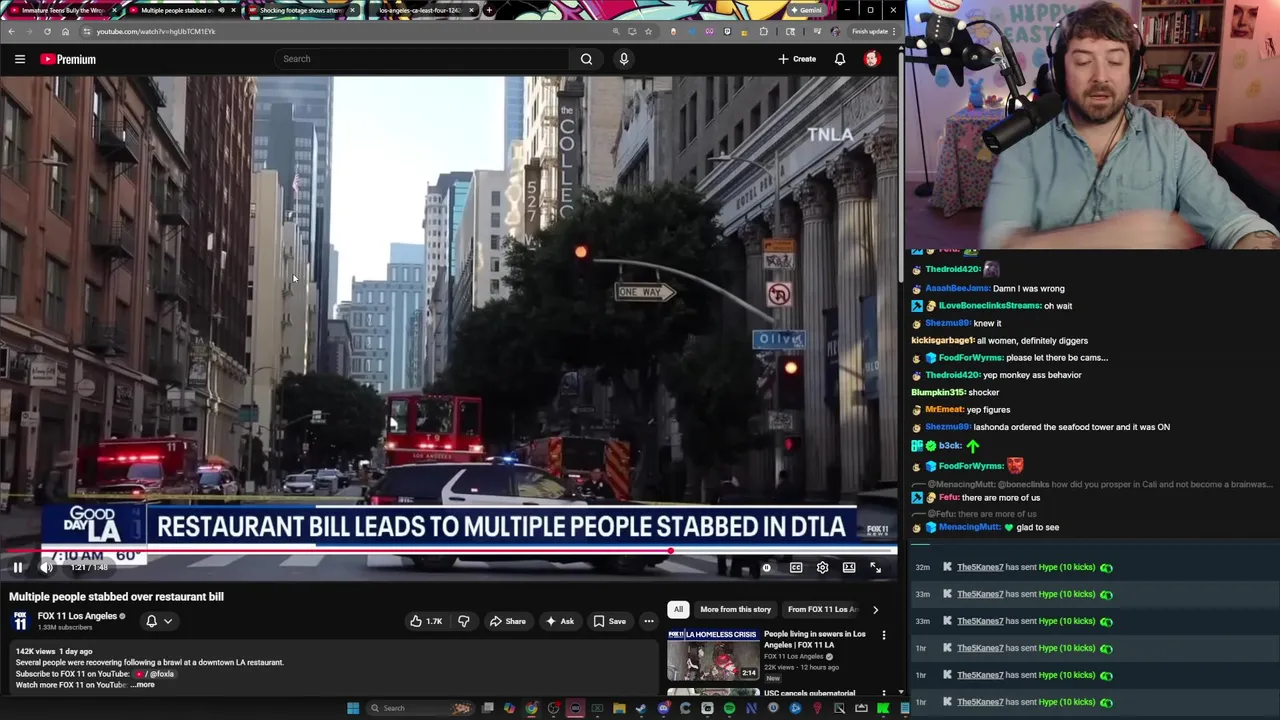Click 'The5Kanes7' in the 32m hype row
This screenshot has height=720, width=1280.
[980, 567]
